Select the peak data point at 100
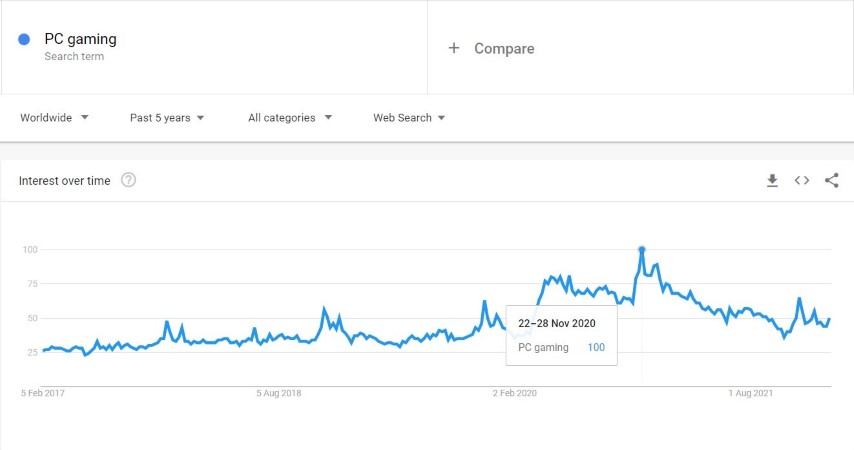The height and width of the screenshot is (450, 854). click(x=642, y=250)
